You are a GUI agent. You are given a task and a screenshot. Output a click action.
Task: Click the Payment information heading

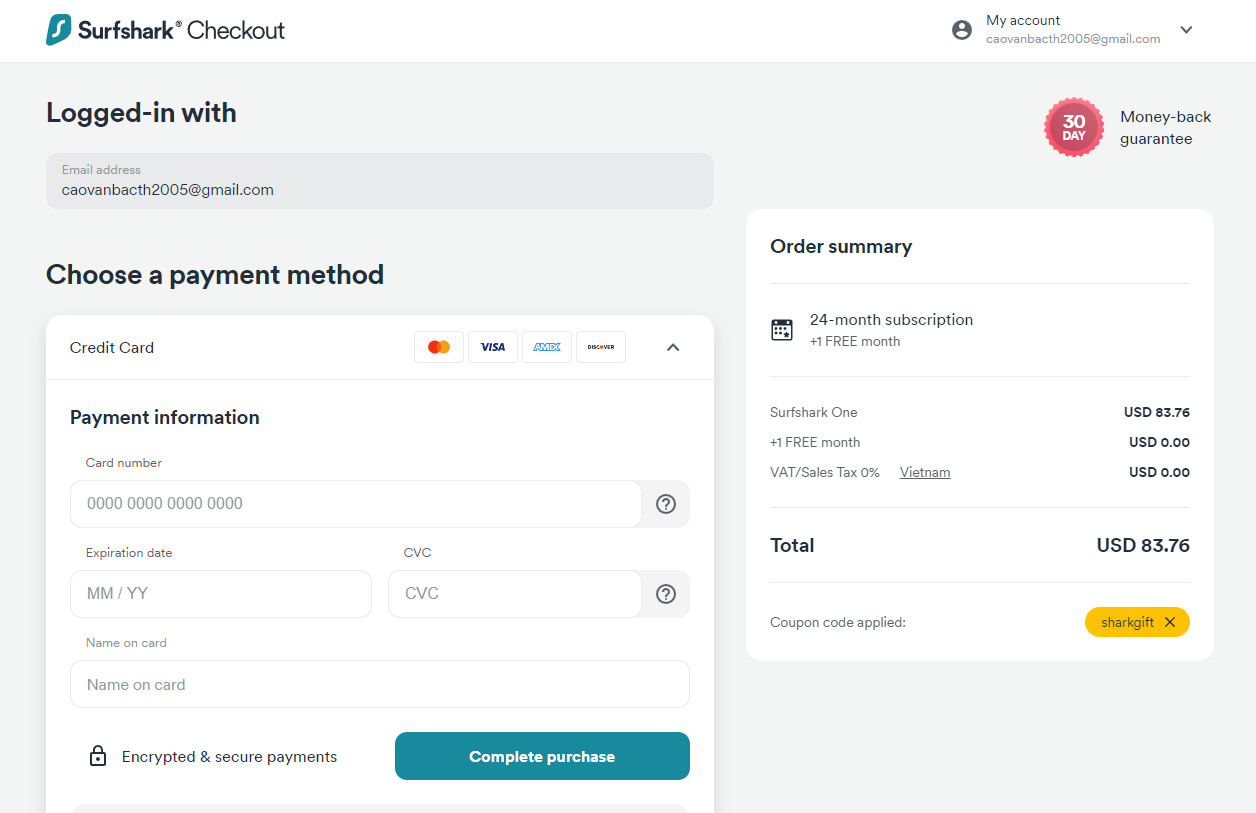point(165,417)
